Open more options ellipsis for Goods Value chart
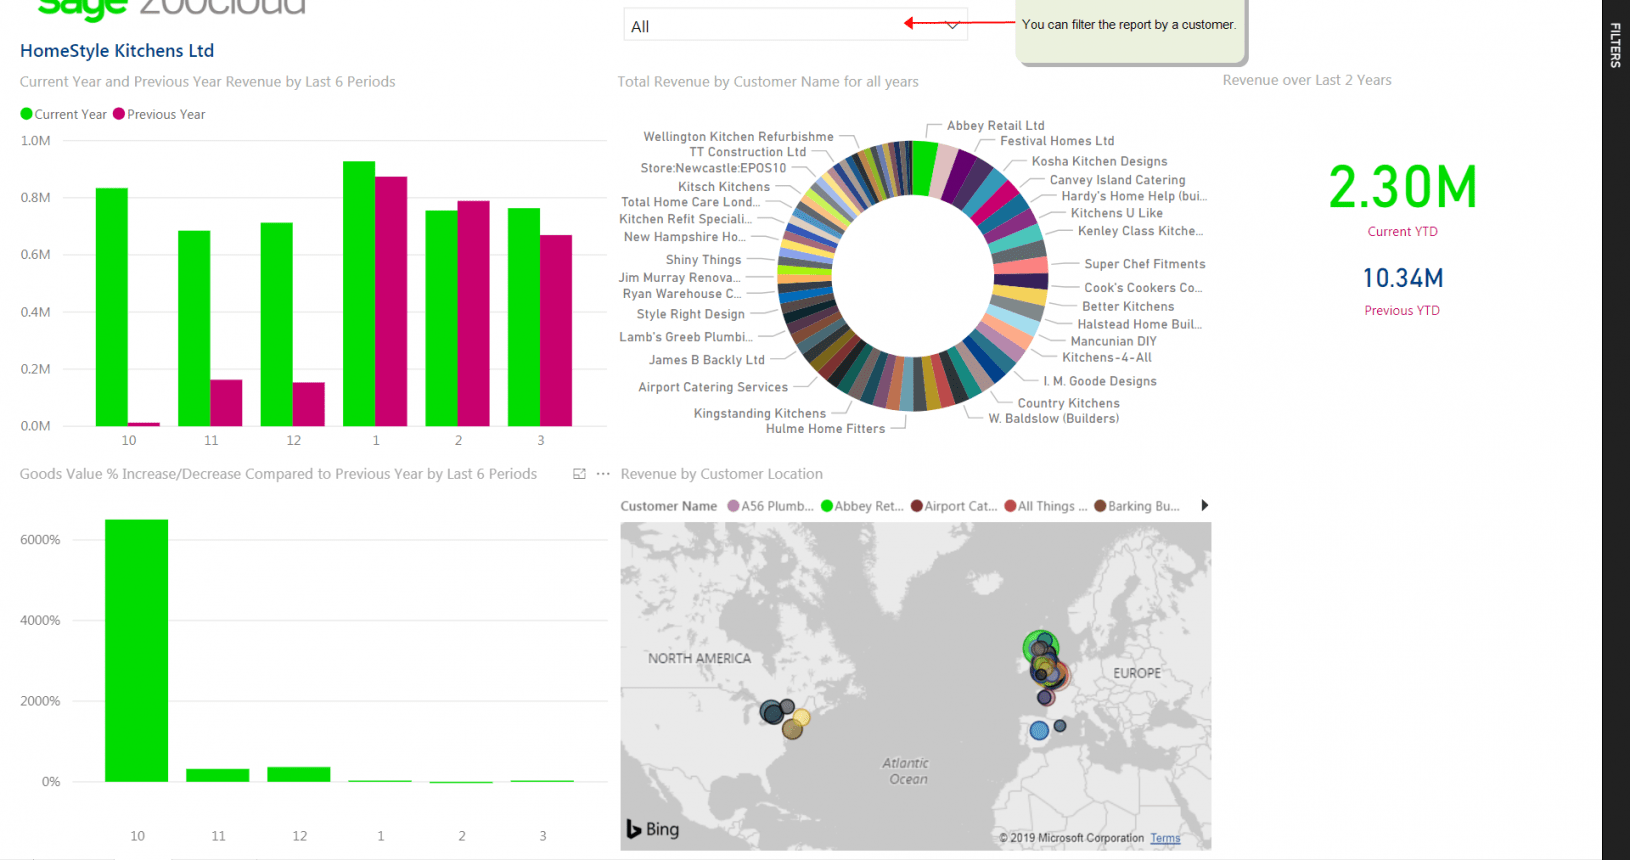Viewport: 1630px width, 860px height. [603, 474]
